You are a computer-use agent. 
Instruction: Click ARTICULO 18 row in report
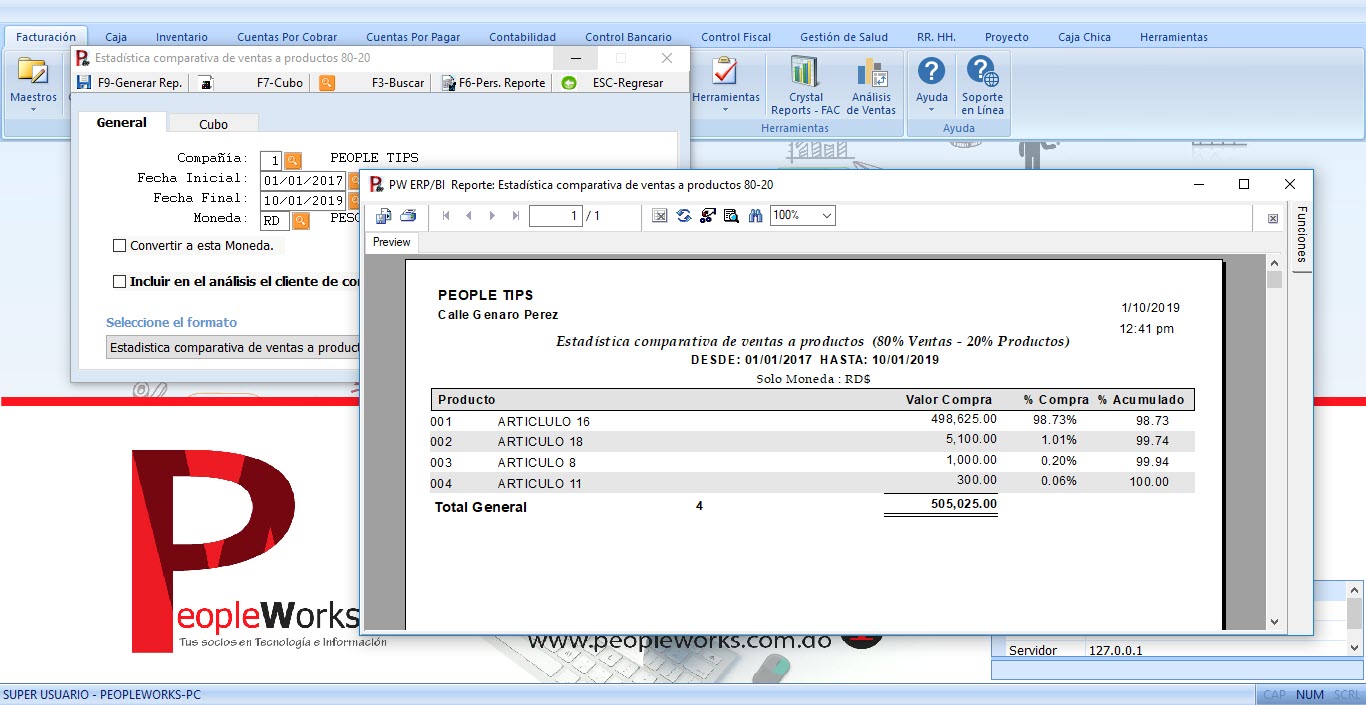pyautogui.click(x=812, y=441)
